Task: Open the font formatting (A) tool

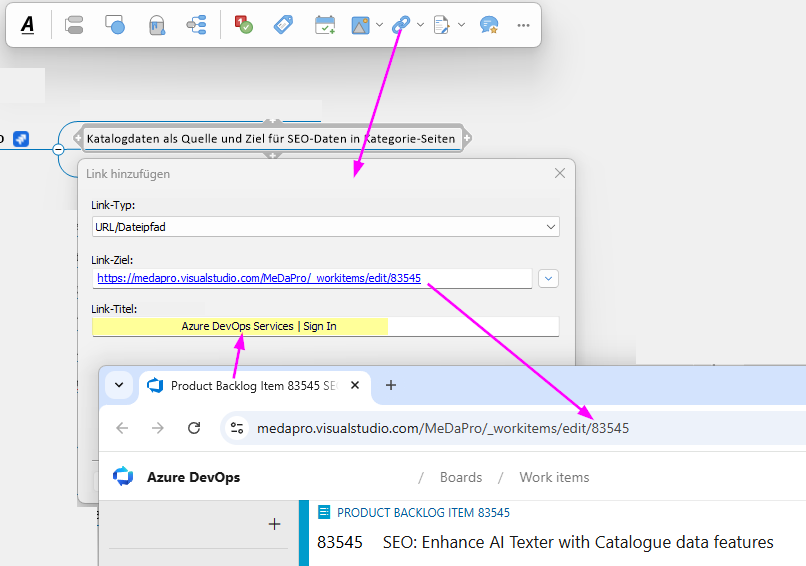Action: pos(27,24)
